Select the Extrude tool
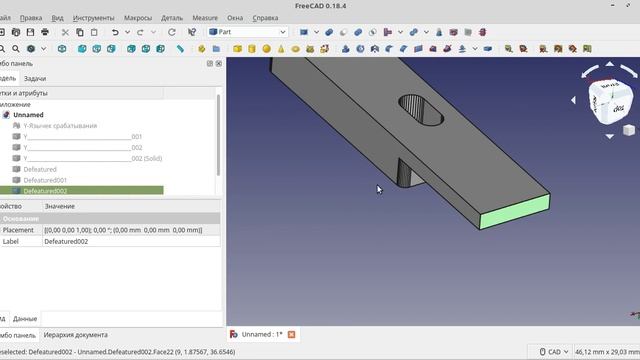The height and width of the screenshot is (360, 640). point(346,49)
